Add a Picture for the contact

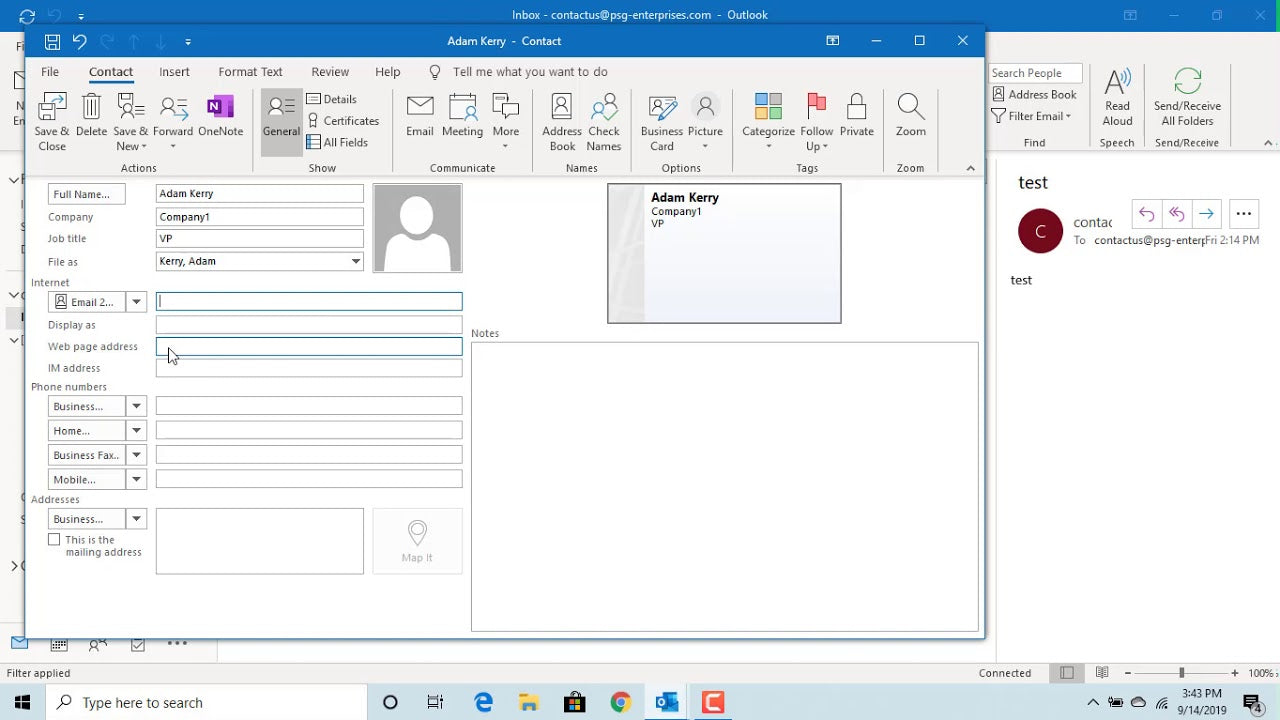pyautogui.click(x=705, y=120)
